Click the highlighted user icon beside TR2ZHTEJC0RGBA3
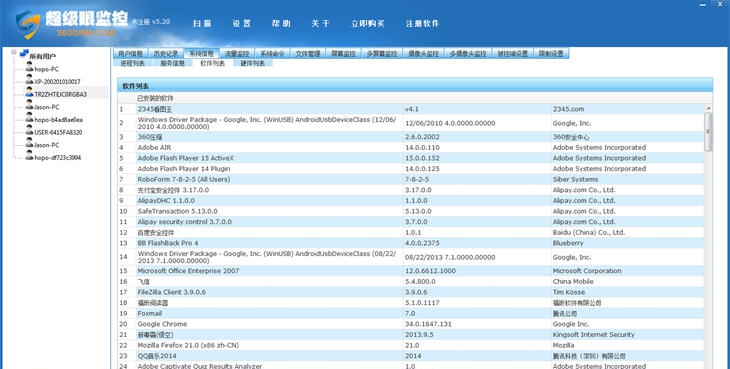Viewport: 730px width, 369px height. [x=29, y=93]
